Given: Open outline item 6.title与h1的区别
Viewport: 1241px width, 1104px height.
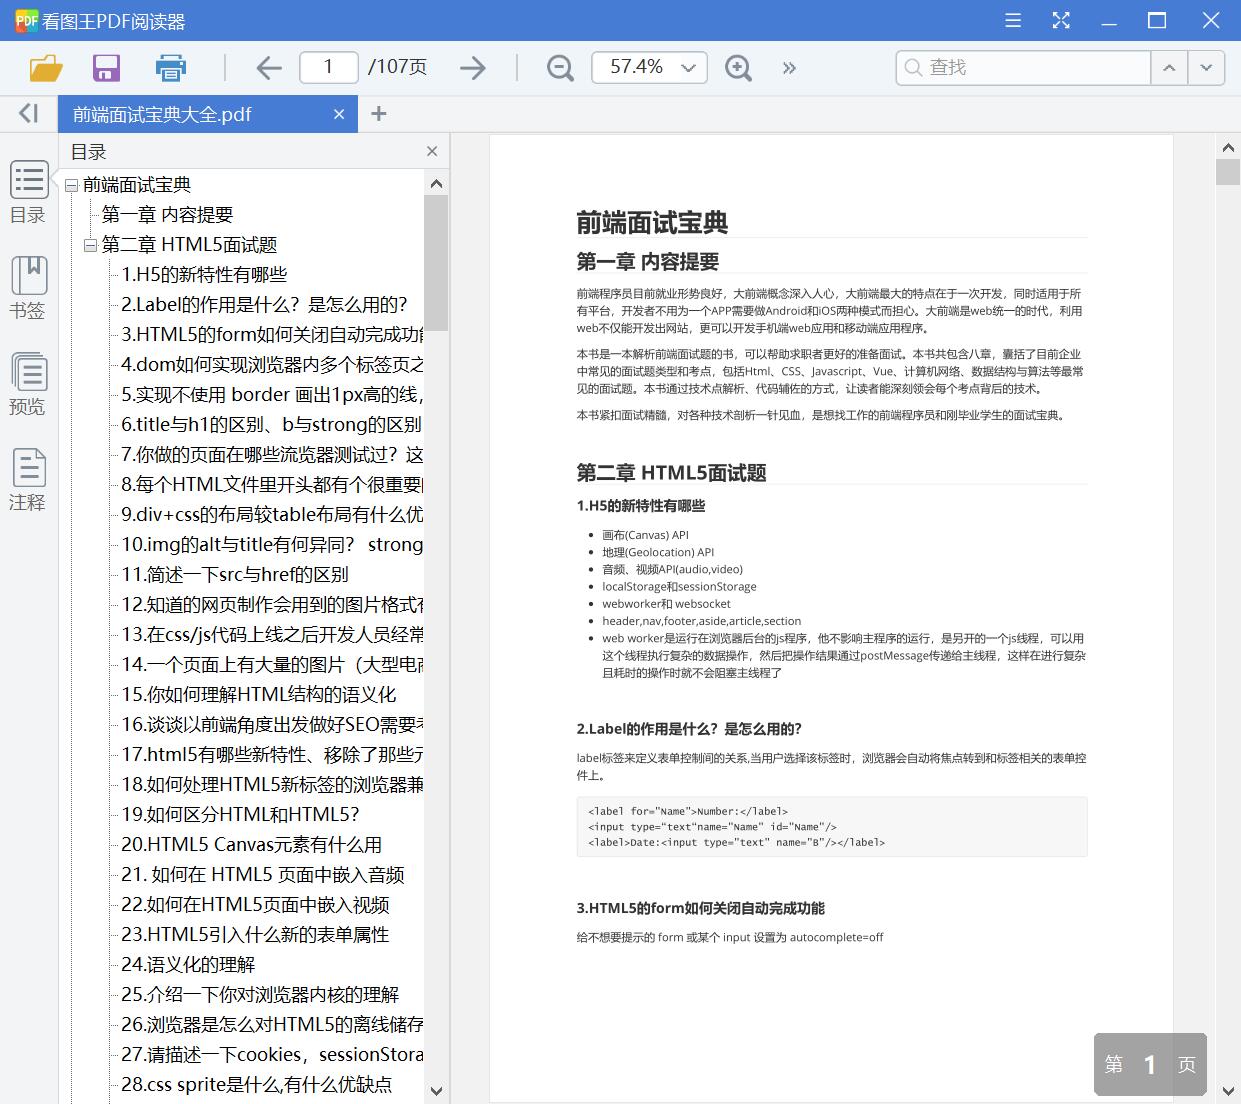Looking at the screenshot, I should click(x=271, y=425).
